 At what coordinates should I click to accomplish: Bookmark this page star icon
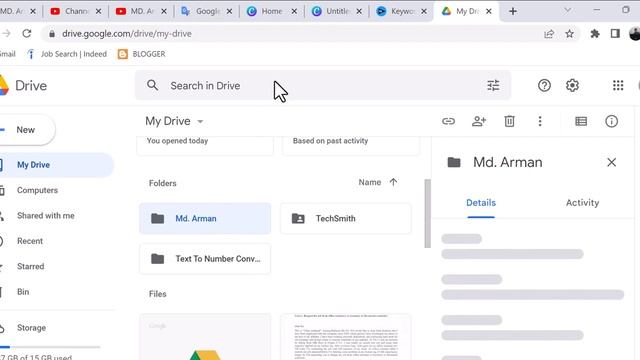pos(569,33)
